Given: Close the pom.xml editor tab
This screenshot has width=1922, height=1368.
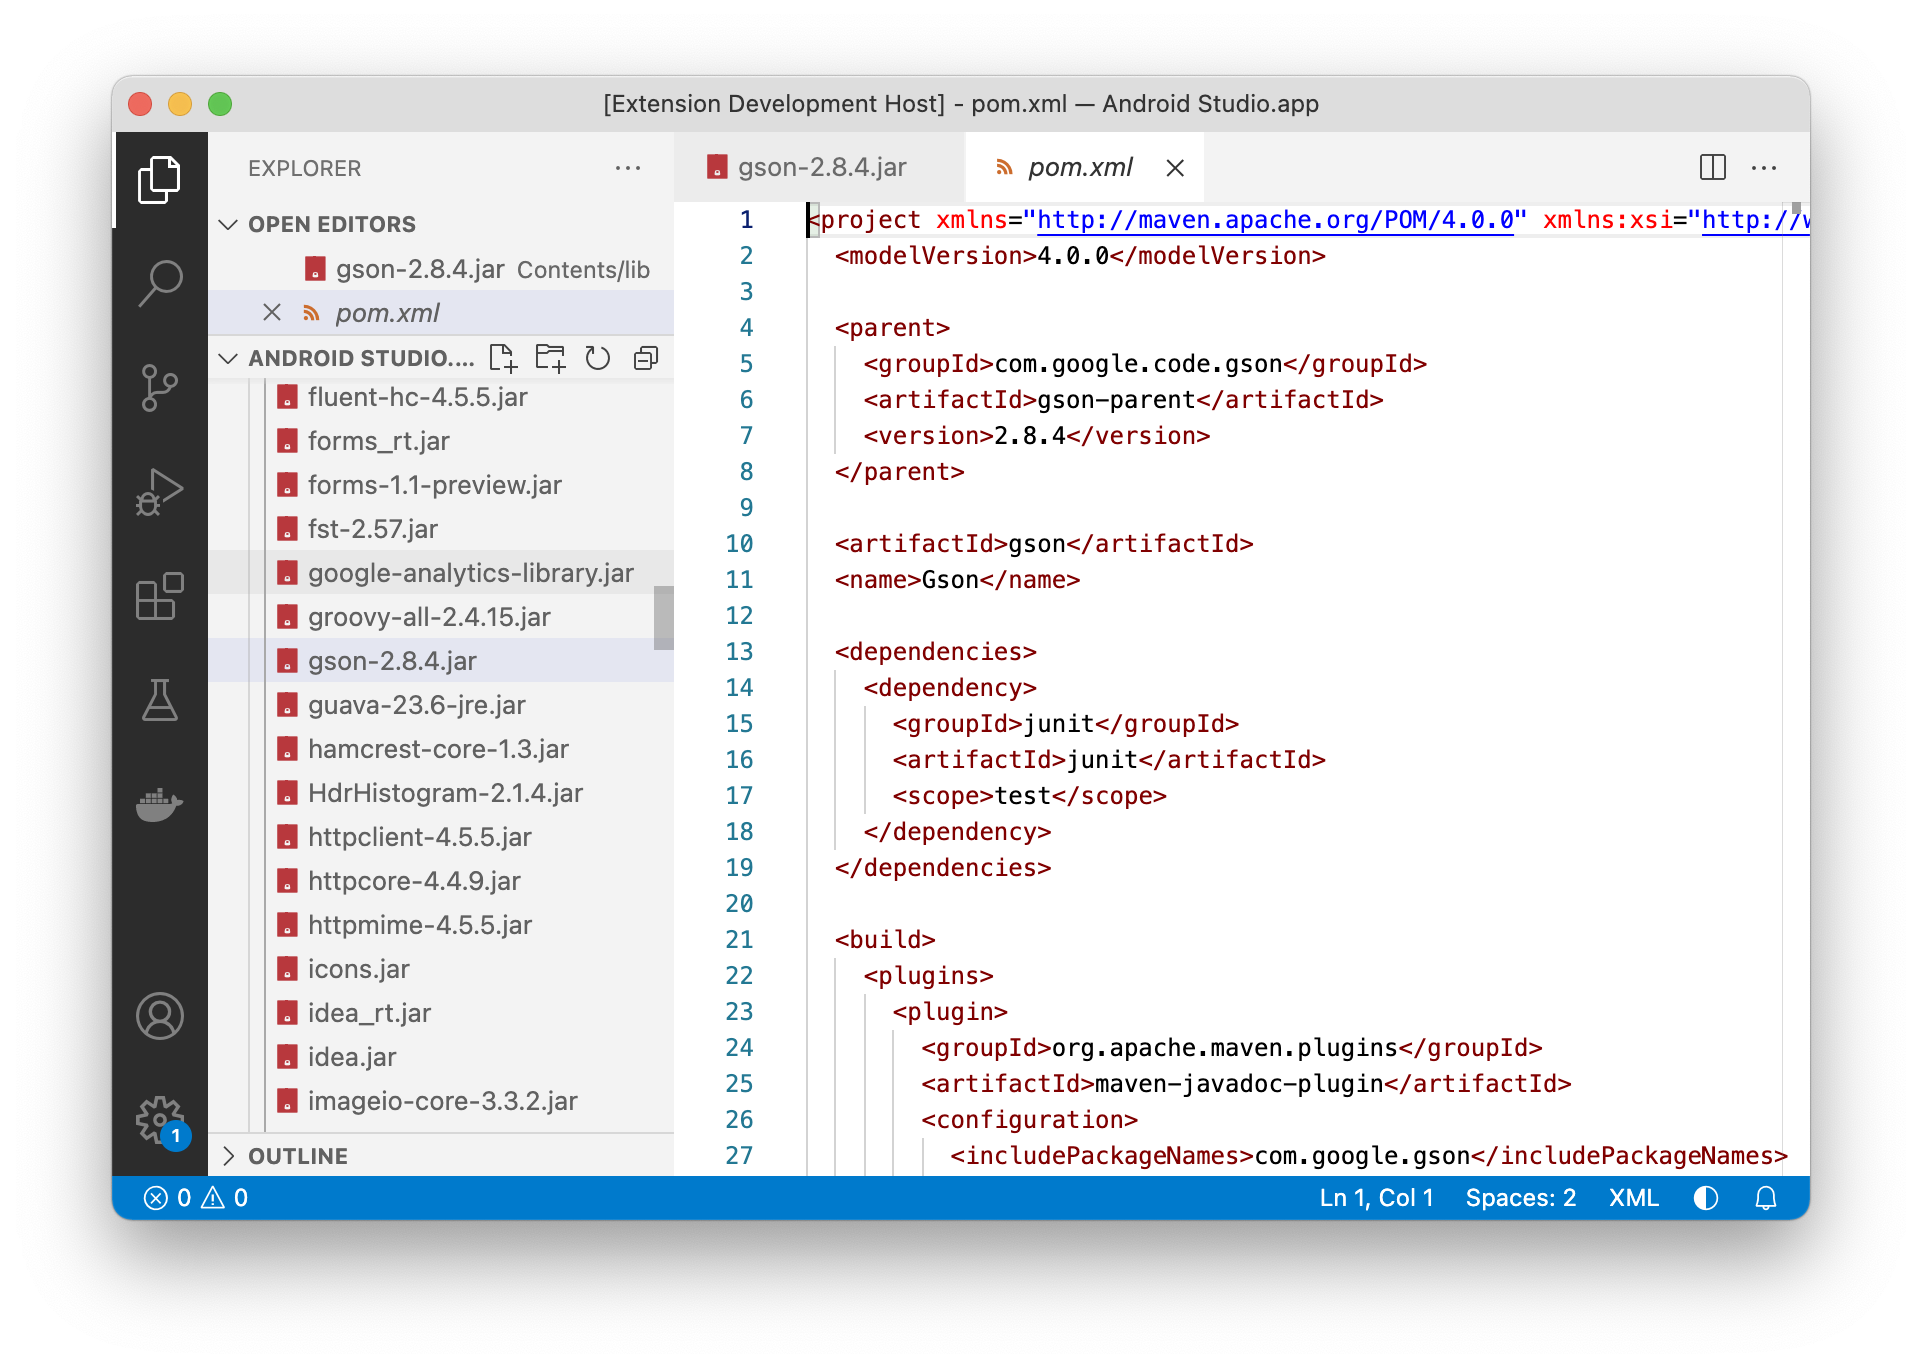Looking at the screenshot, I should [1175, 168].
